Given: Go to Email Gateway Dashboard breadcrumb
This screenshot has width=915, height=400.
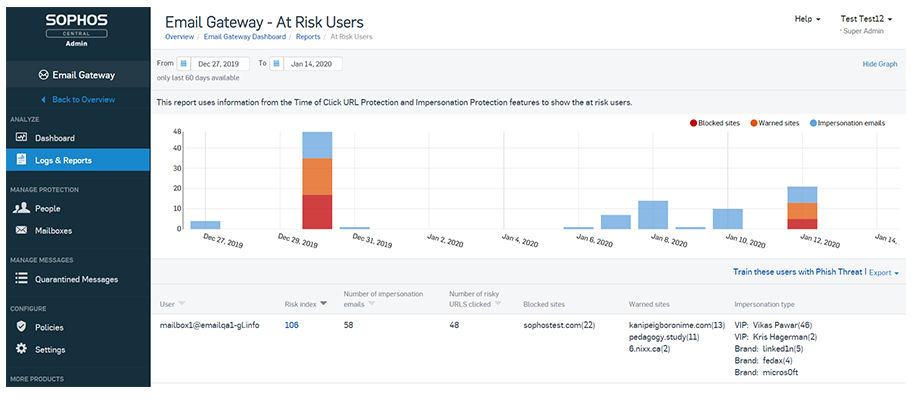Looking at the screenshot, I should 245,36.
